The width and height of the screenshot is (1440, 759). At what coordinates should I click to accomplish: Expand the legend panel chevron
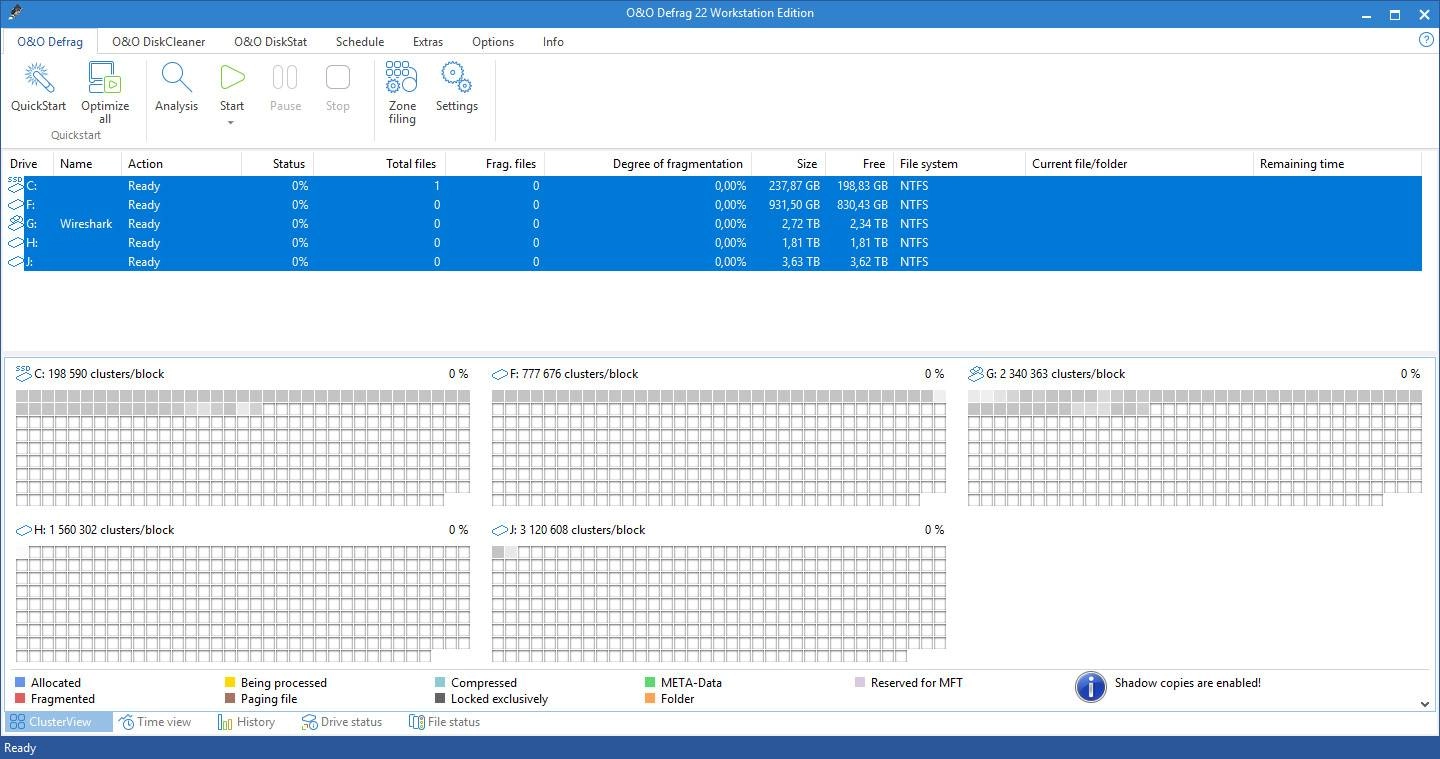[1425, 704]
